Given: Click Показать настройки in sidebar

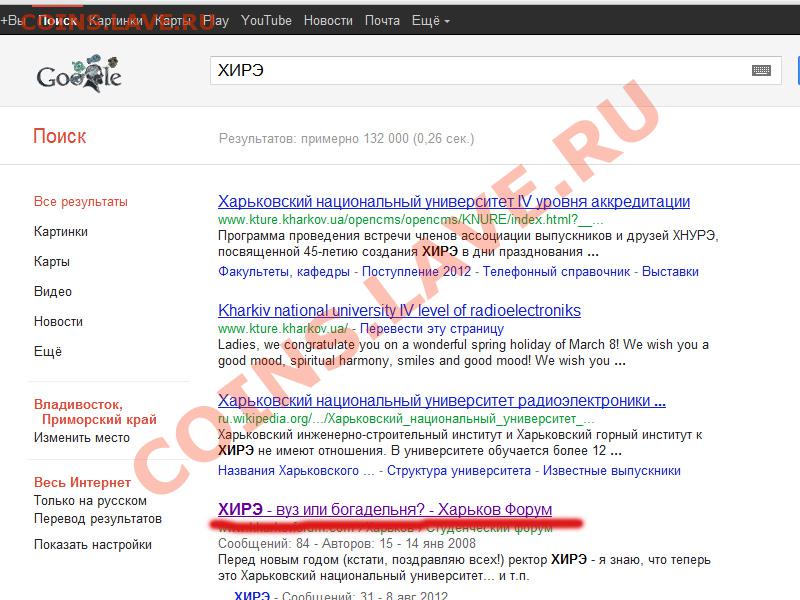Looking at the screenshot, I should [93, 544].
